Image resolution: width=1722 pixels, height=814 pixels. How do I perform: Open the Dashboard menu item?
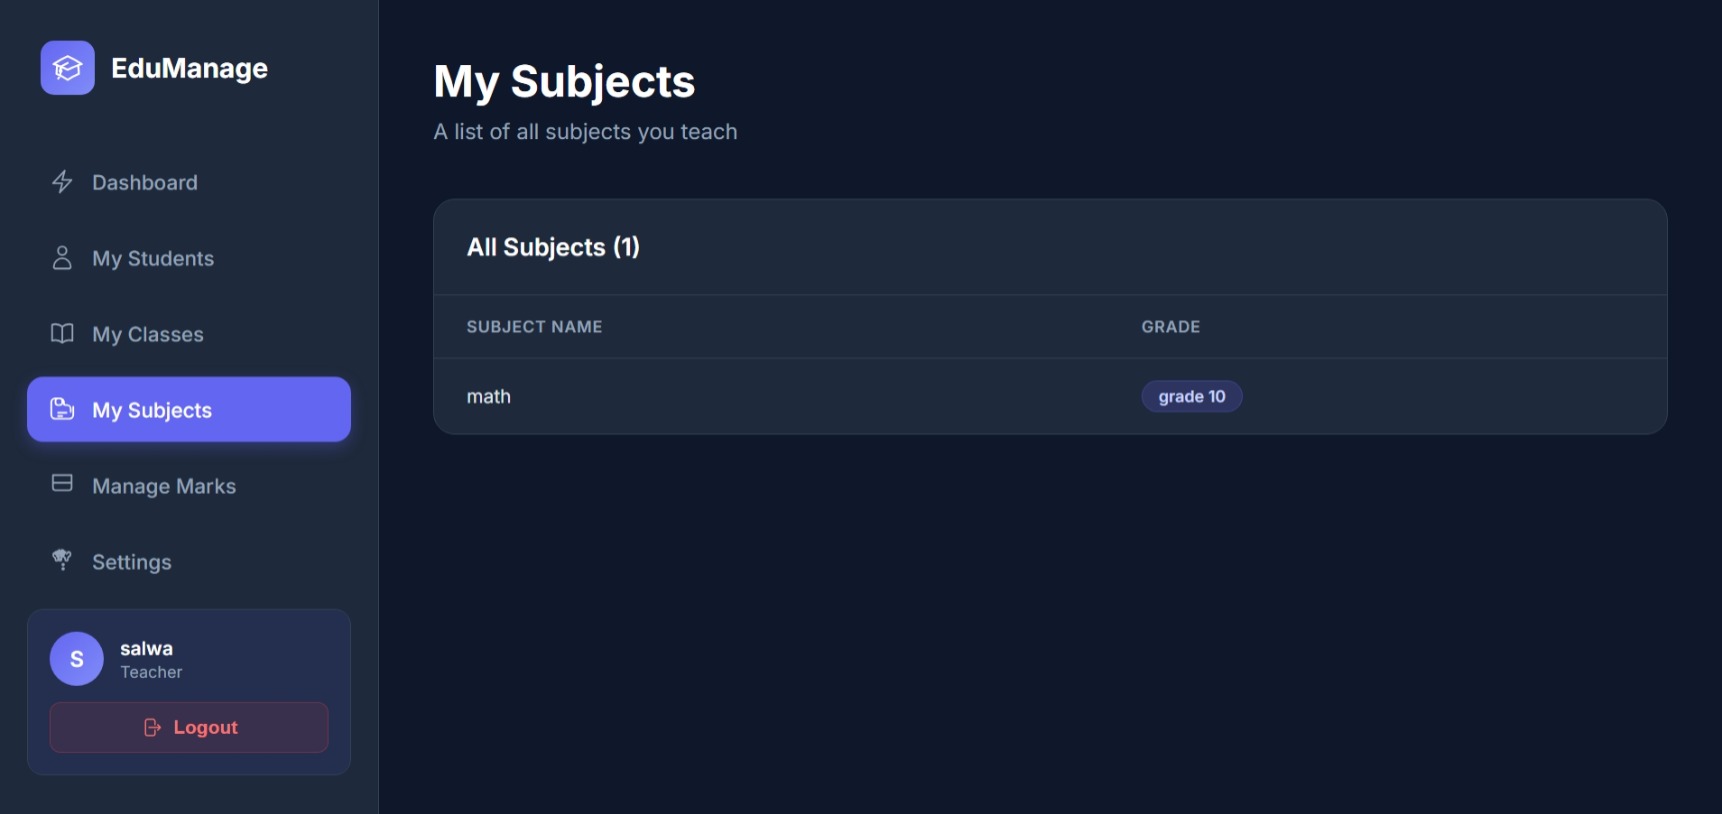click(x=145, y=183)
